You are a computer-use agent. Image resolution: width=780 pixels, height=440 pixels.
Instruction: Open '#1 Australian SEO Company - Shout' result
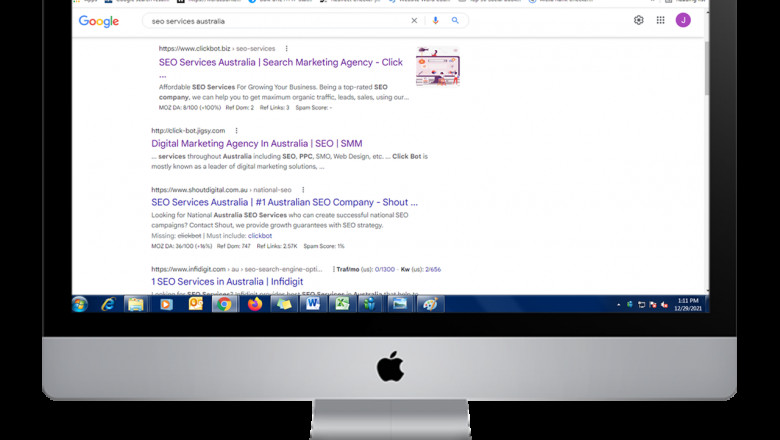[285, 202]
